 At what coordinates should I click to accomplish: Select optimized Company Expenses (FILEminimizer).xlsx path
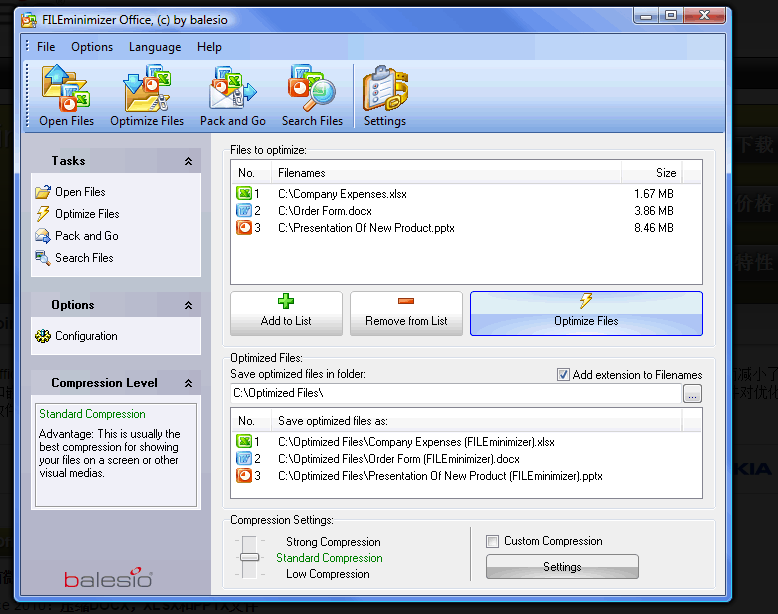click(x=416, y=442)
